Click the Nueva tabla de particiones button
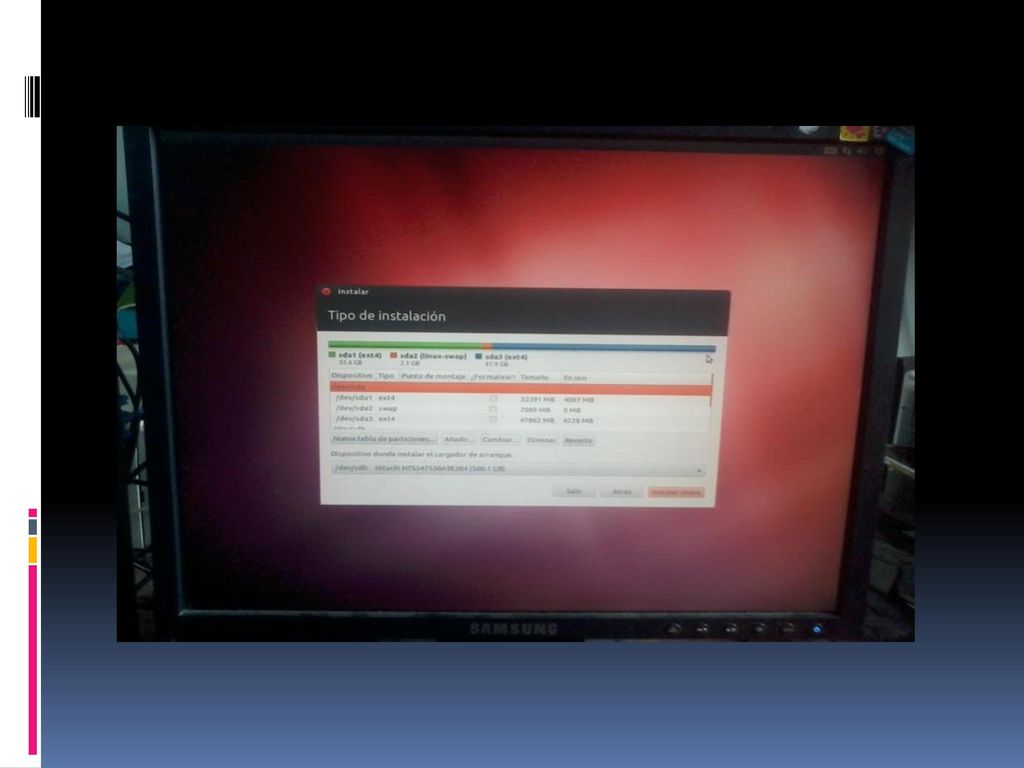The image size is (1024, 768). point(383,439)
